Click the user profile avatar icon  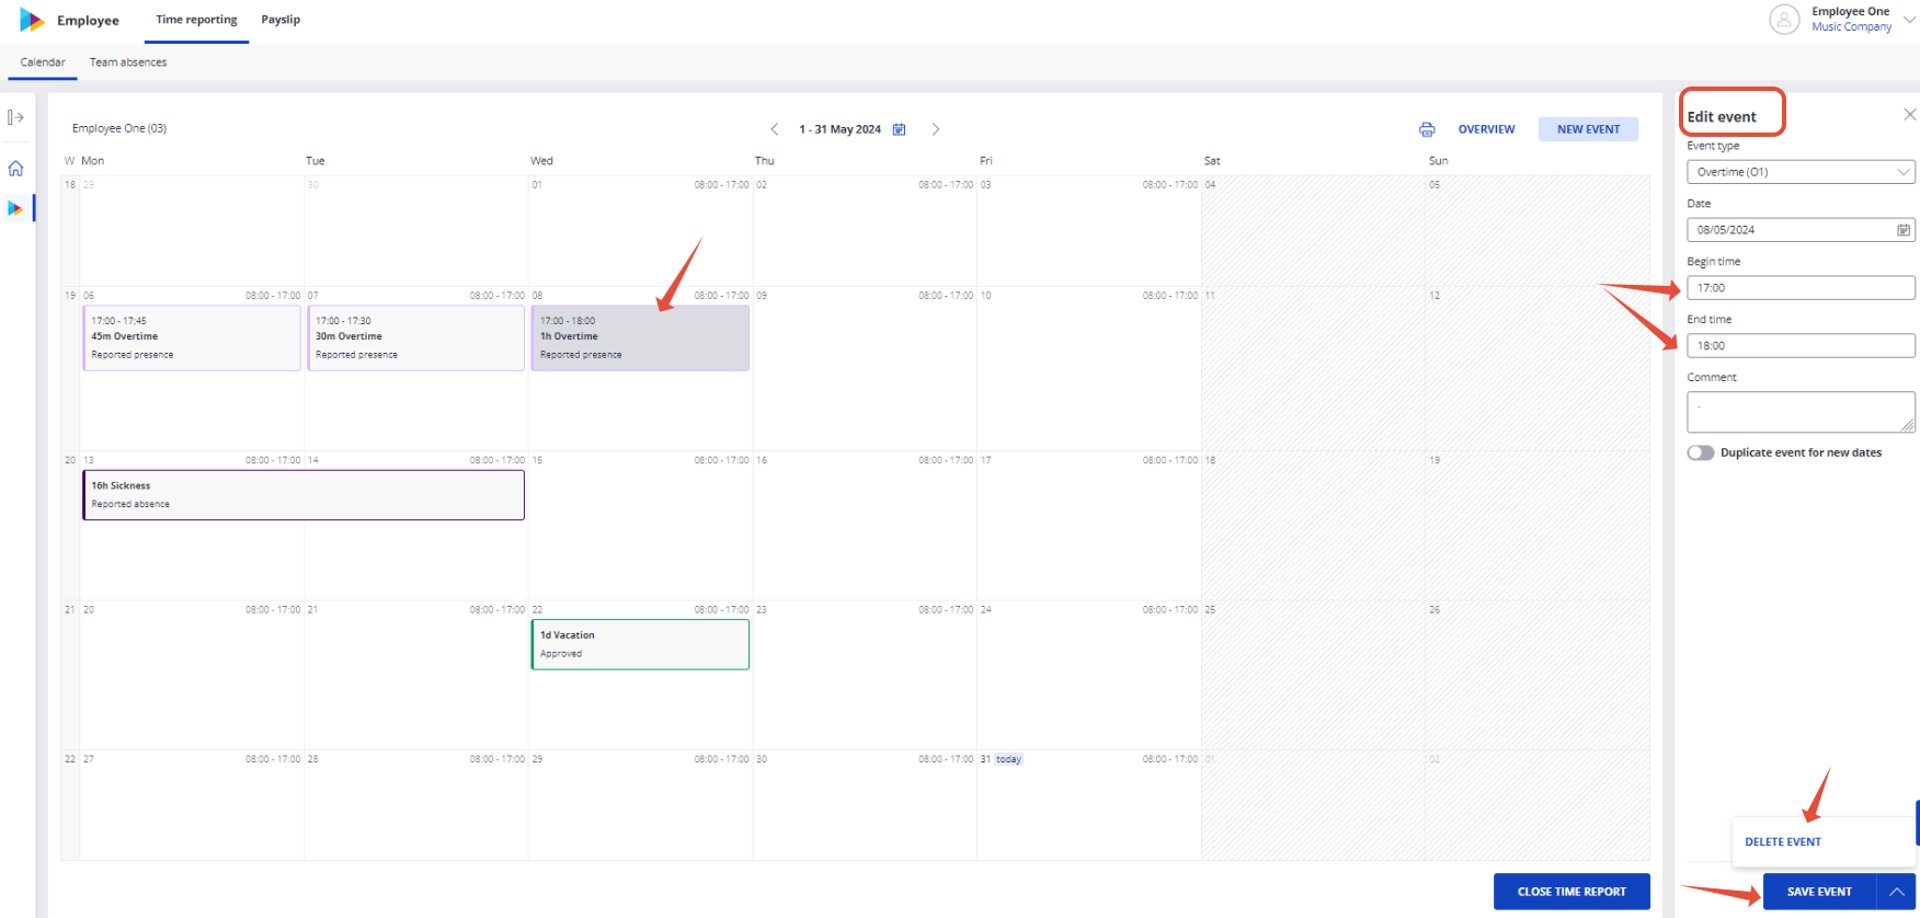point(1784,19)
